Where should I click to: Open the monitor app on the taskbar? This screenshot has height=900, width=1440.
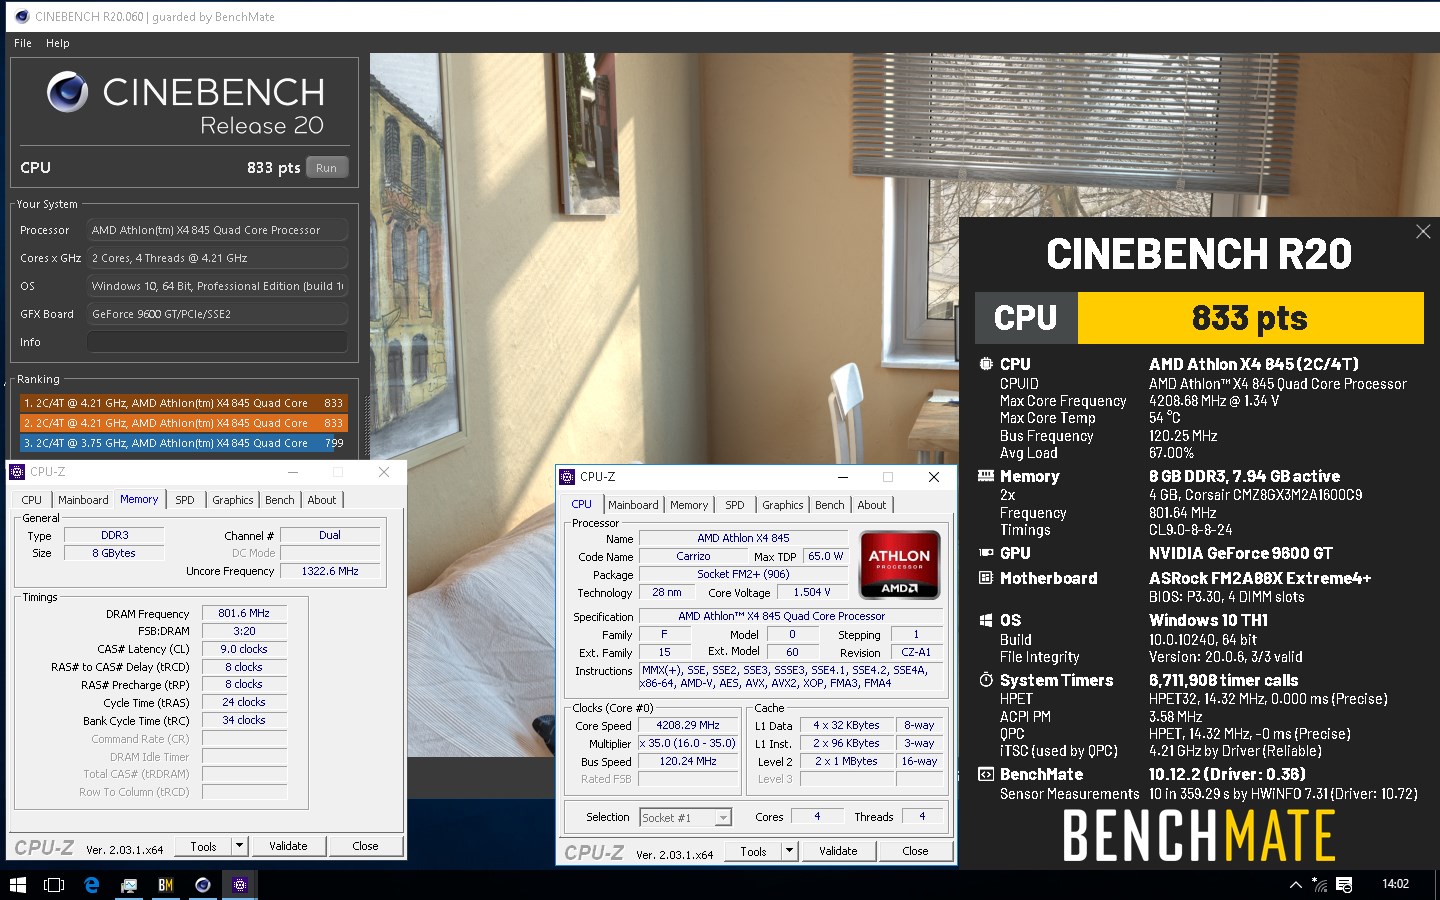click(129, 884)
